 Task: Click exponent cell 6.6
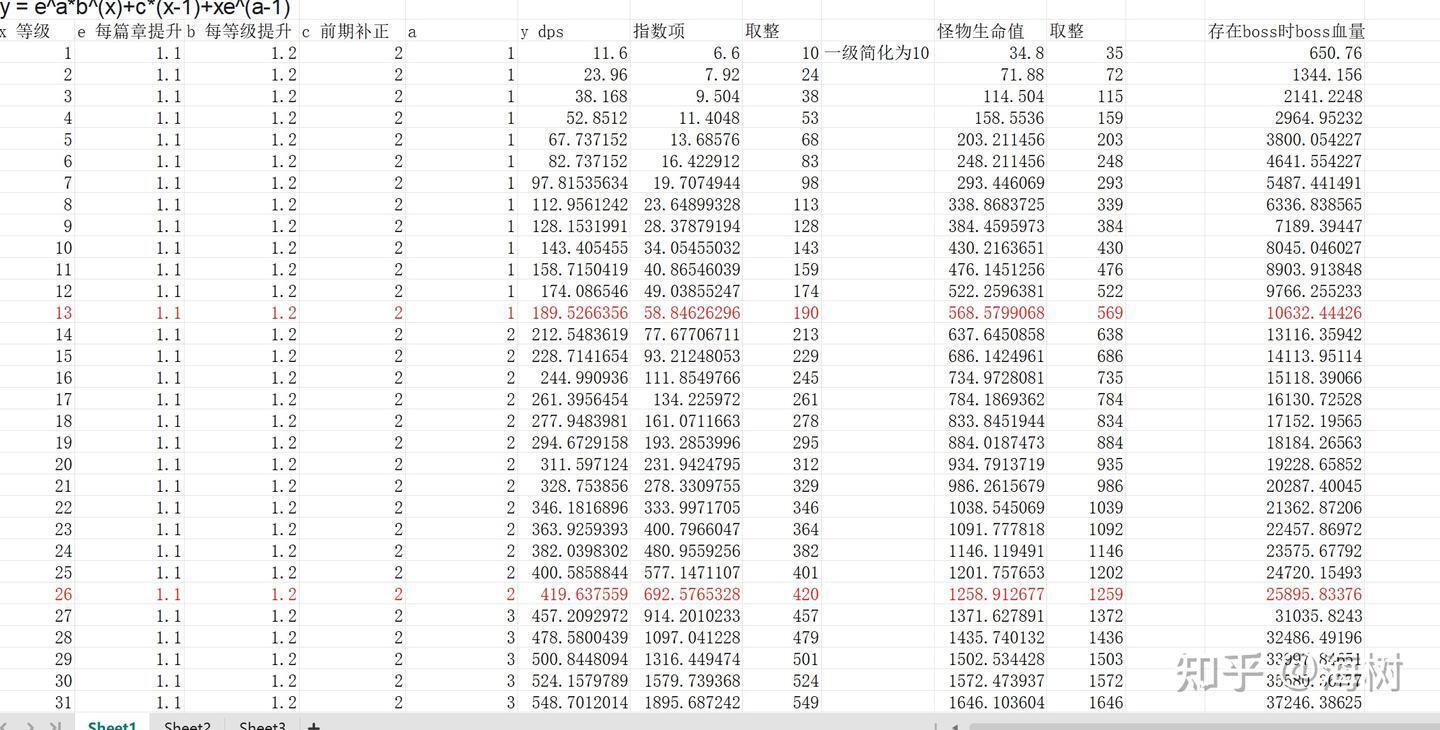click(x=686, y=53)
